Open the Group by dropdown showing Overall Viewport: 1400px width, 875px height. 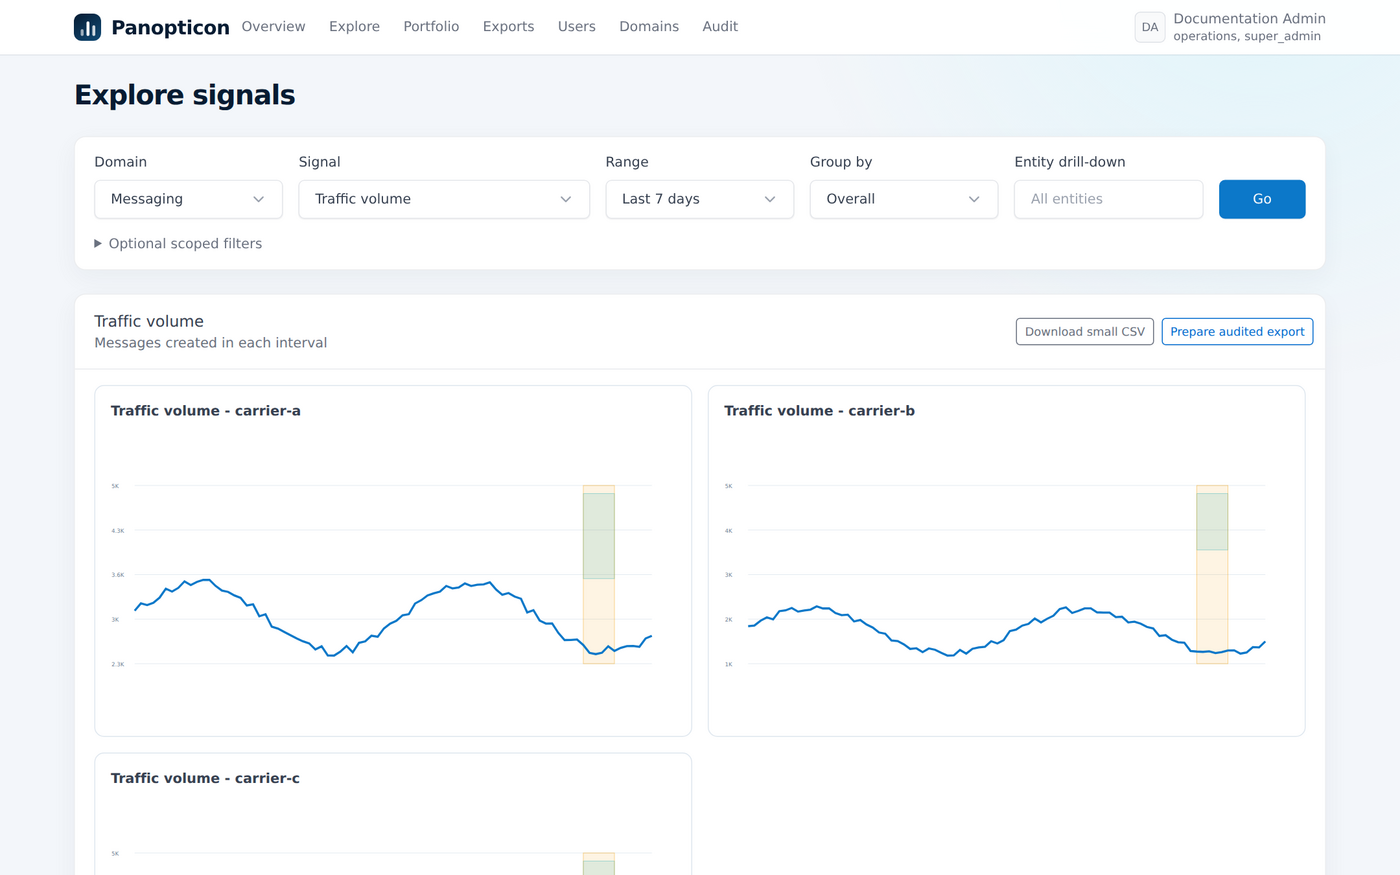pyautogui.click(x=904, y=199)
